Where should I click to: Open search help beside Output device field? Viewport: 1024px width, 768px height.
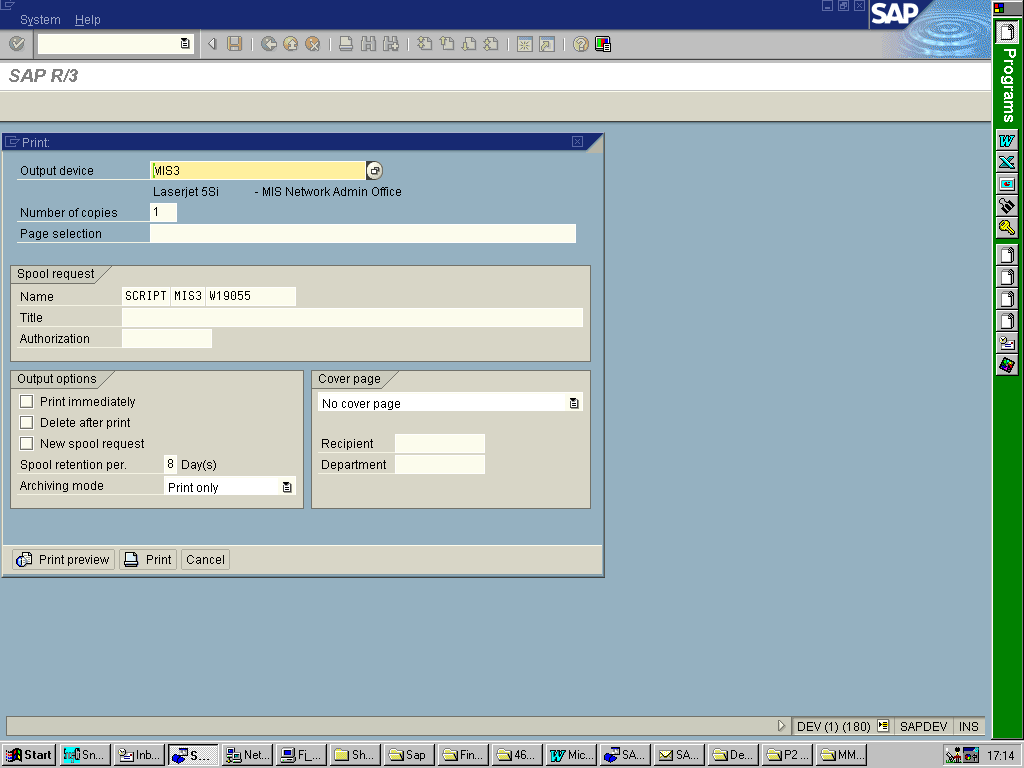(x=374, y=170)
